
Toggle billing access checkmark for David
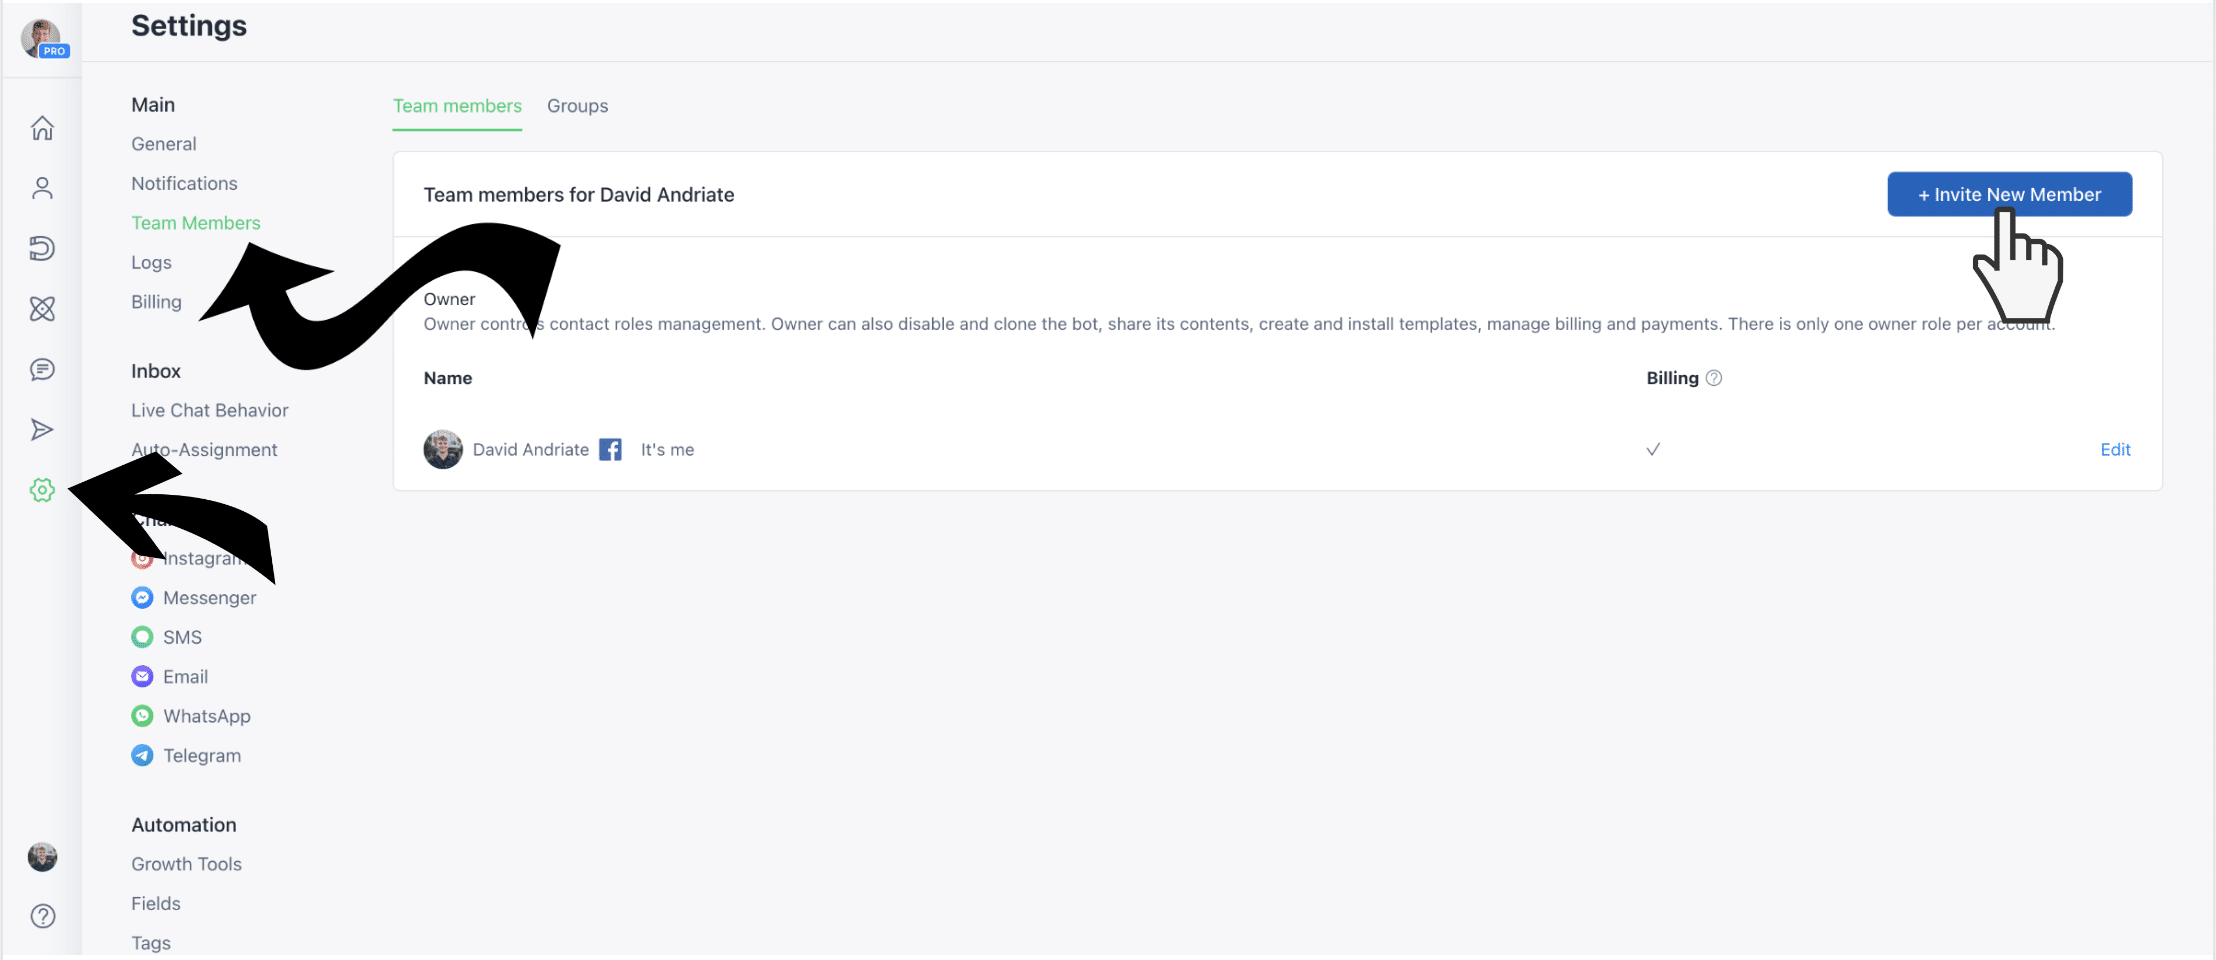click(x=1653, y=450)
